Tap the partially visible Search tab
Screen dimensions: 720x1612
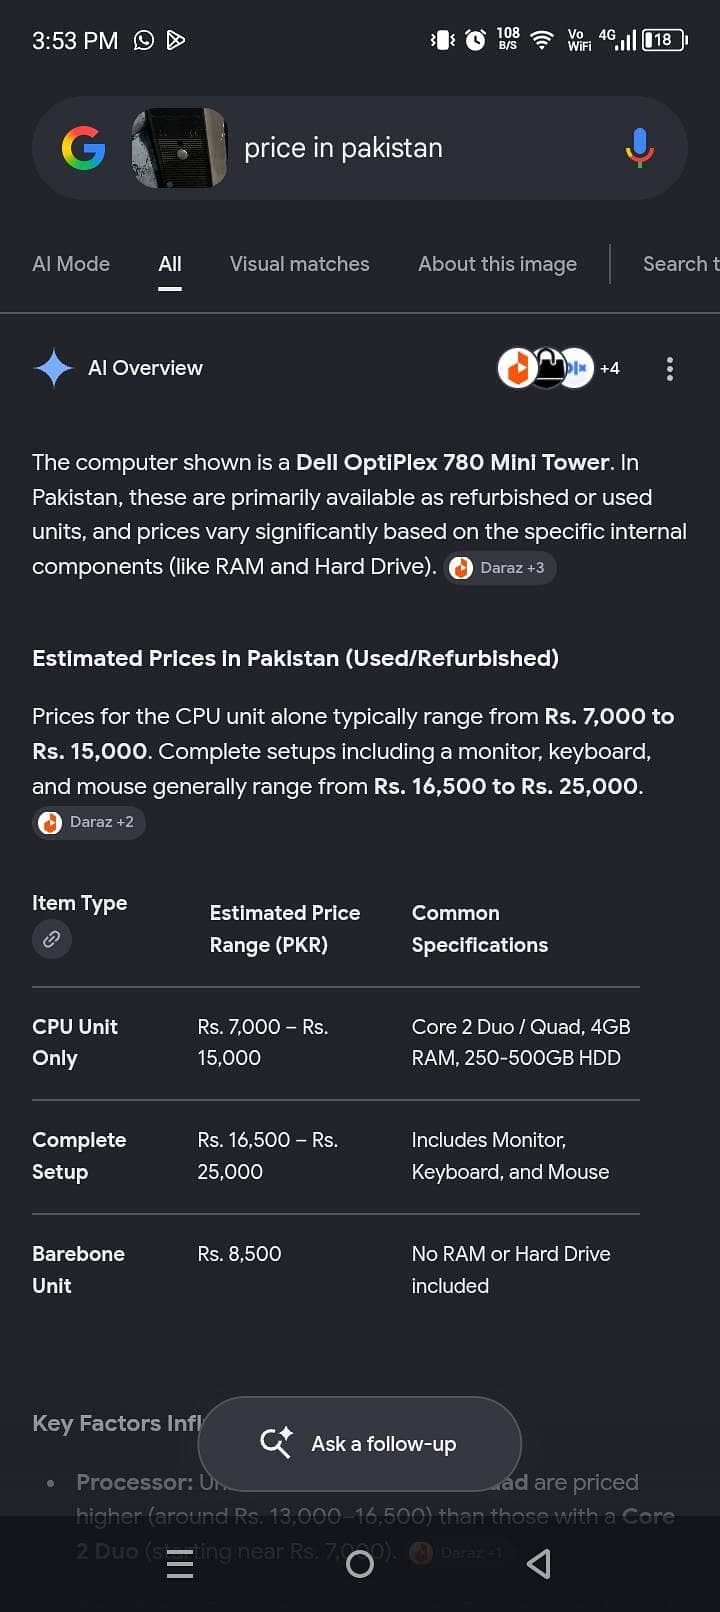click(x=681, y=264)
